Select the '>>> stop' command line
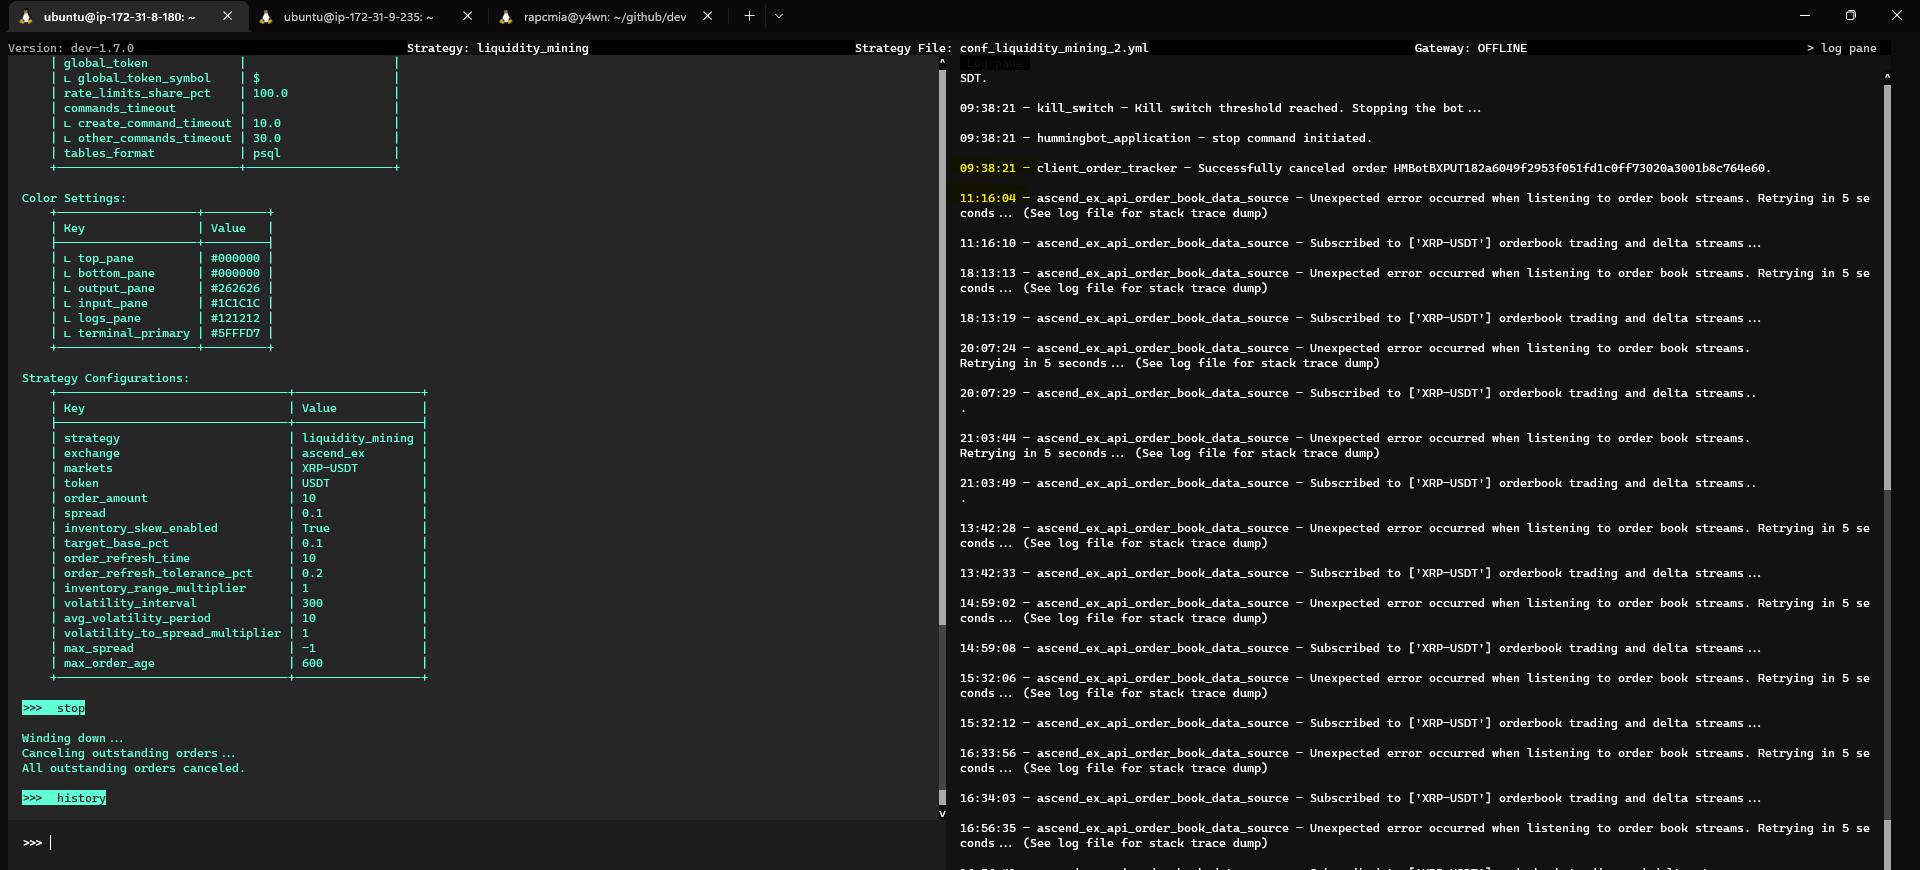Image resolution: width=1920 pixels, height=870 pixels. coord(54,708)
